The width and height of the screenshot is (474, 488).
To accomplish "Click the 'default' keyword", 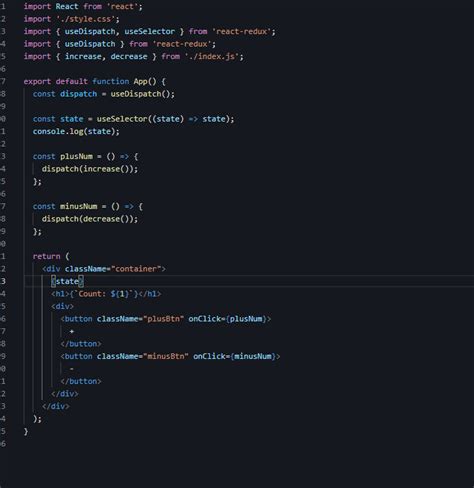I will (x=71, y=81).
